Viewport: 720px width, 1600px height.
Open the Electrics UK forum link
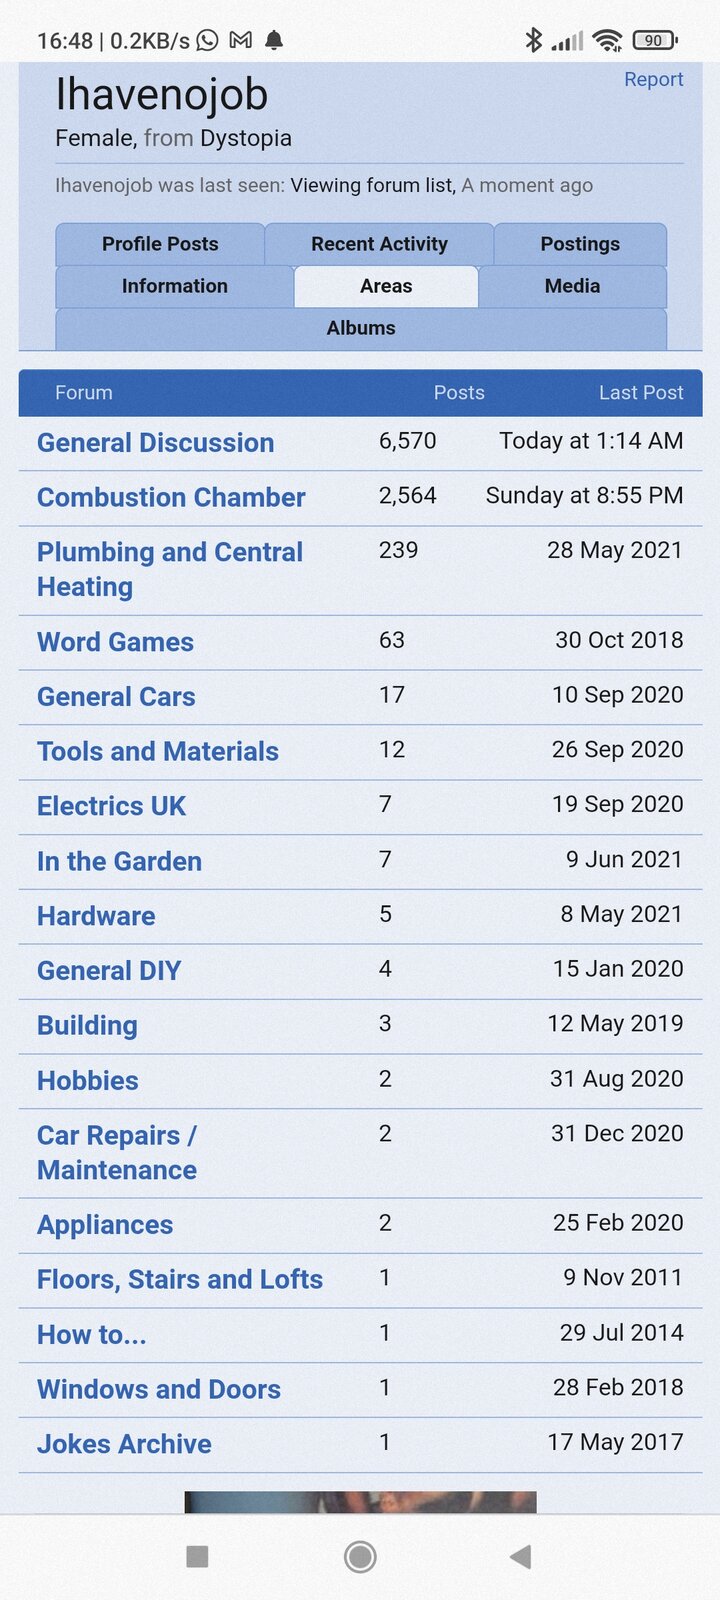click(x=112, y=806)
